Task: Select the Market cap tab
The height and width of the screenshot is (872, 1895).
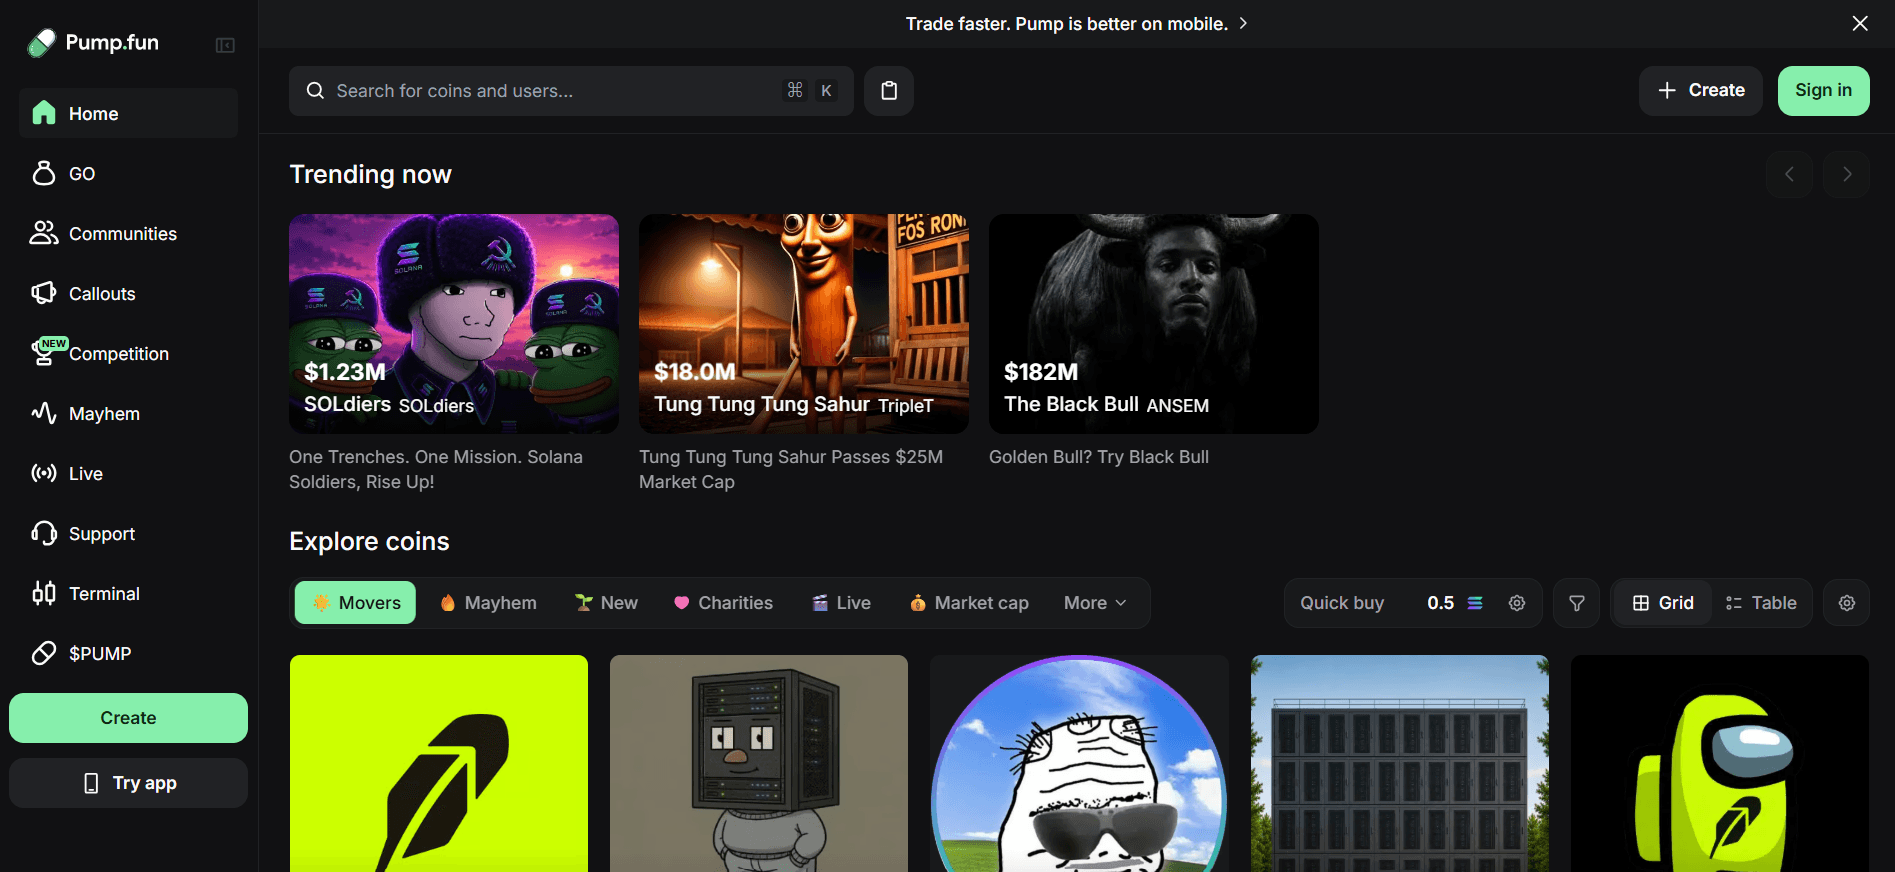Action: [969, 603]
